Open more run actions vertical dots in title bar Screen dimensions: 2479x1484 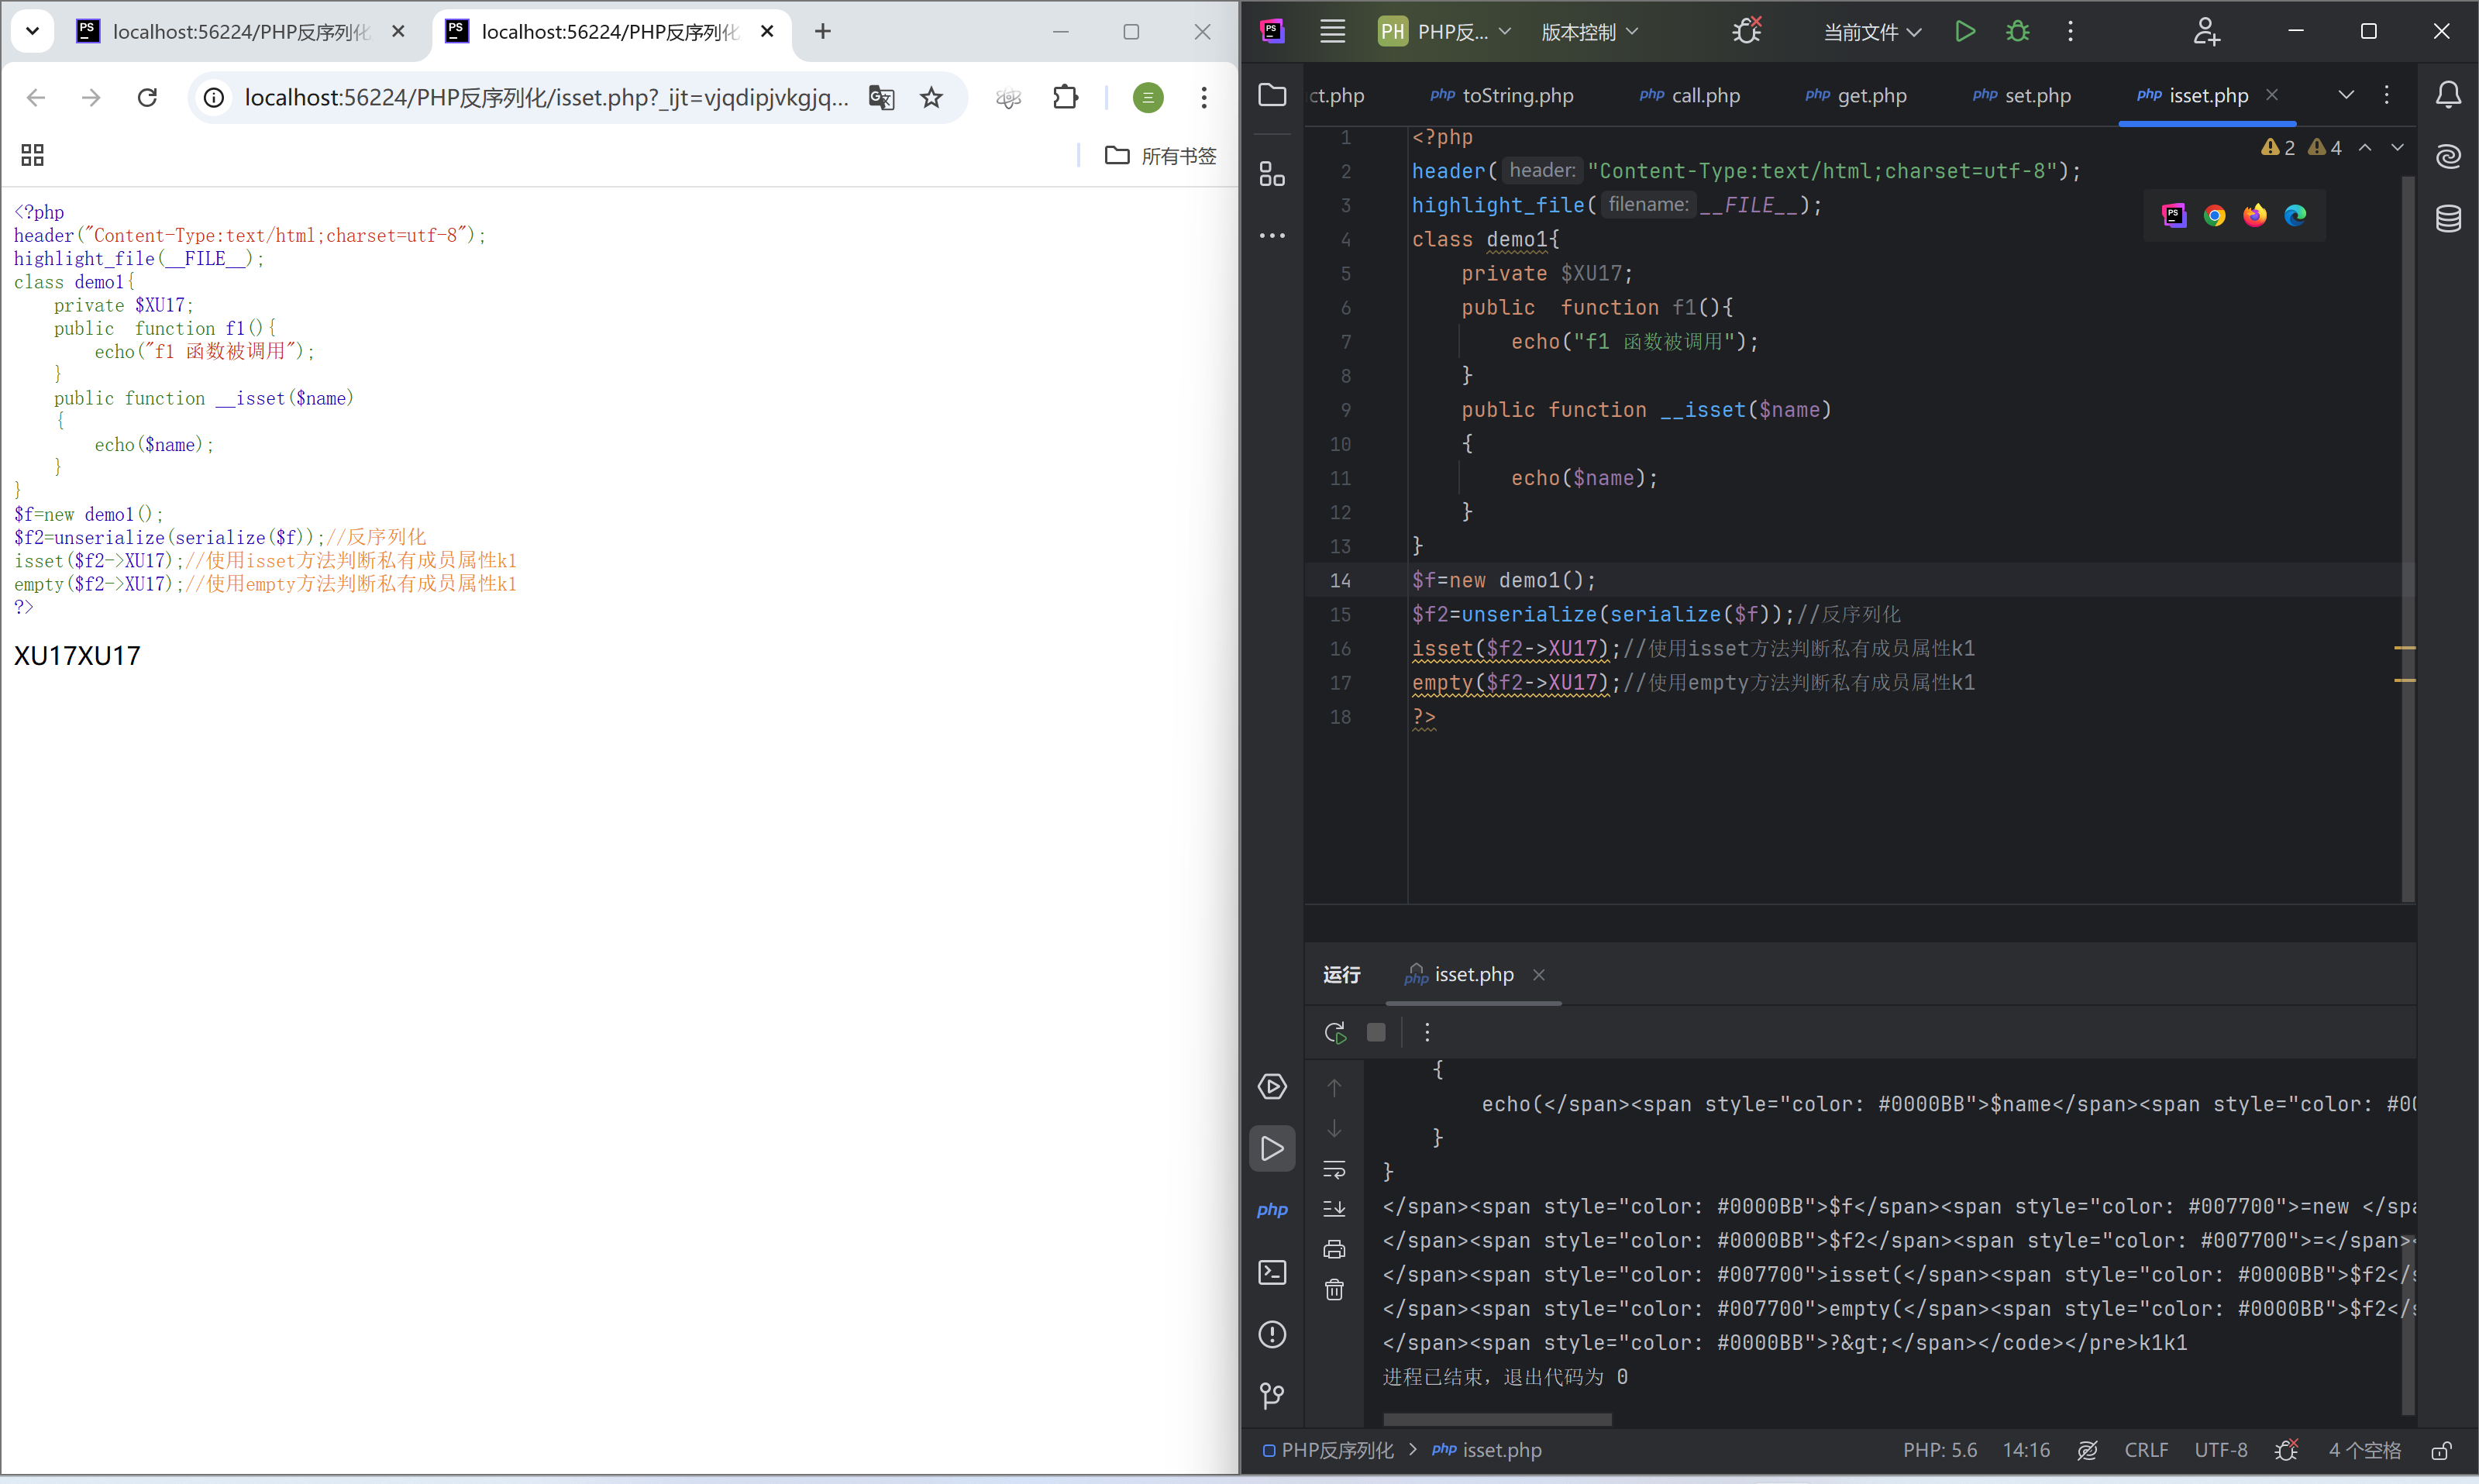tap(2070, 31)
